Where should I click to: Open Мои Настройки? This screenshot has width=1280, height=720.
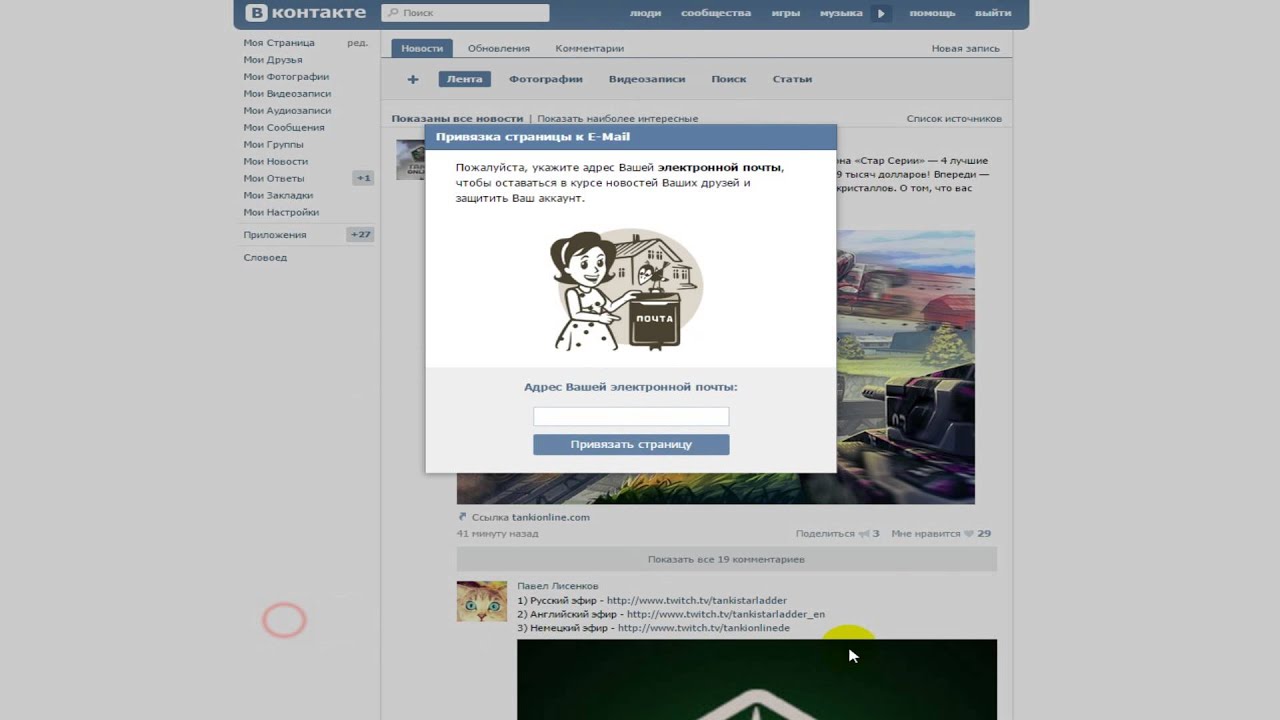click(x=281, y=213)
